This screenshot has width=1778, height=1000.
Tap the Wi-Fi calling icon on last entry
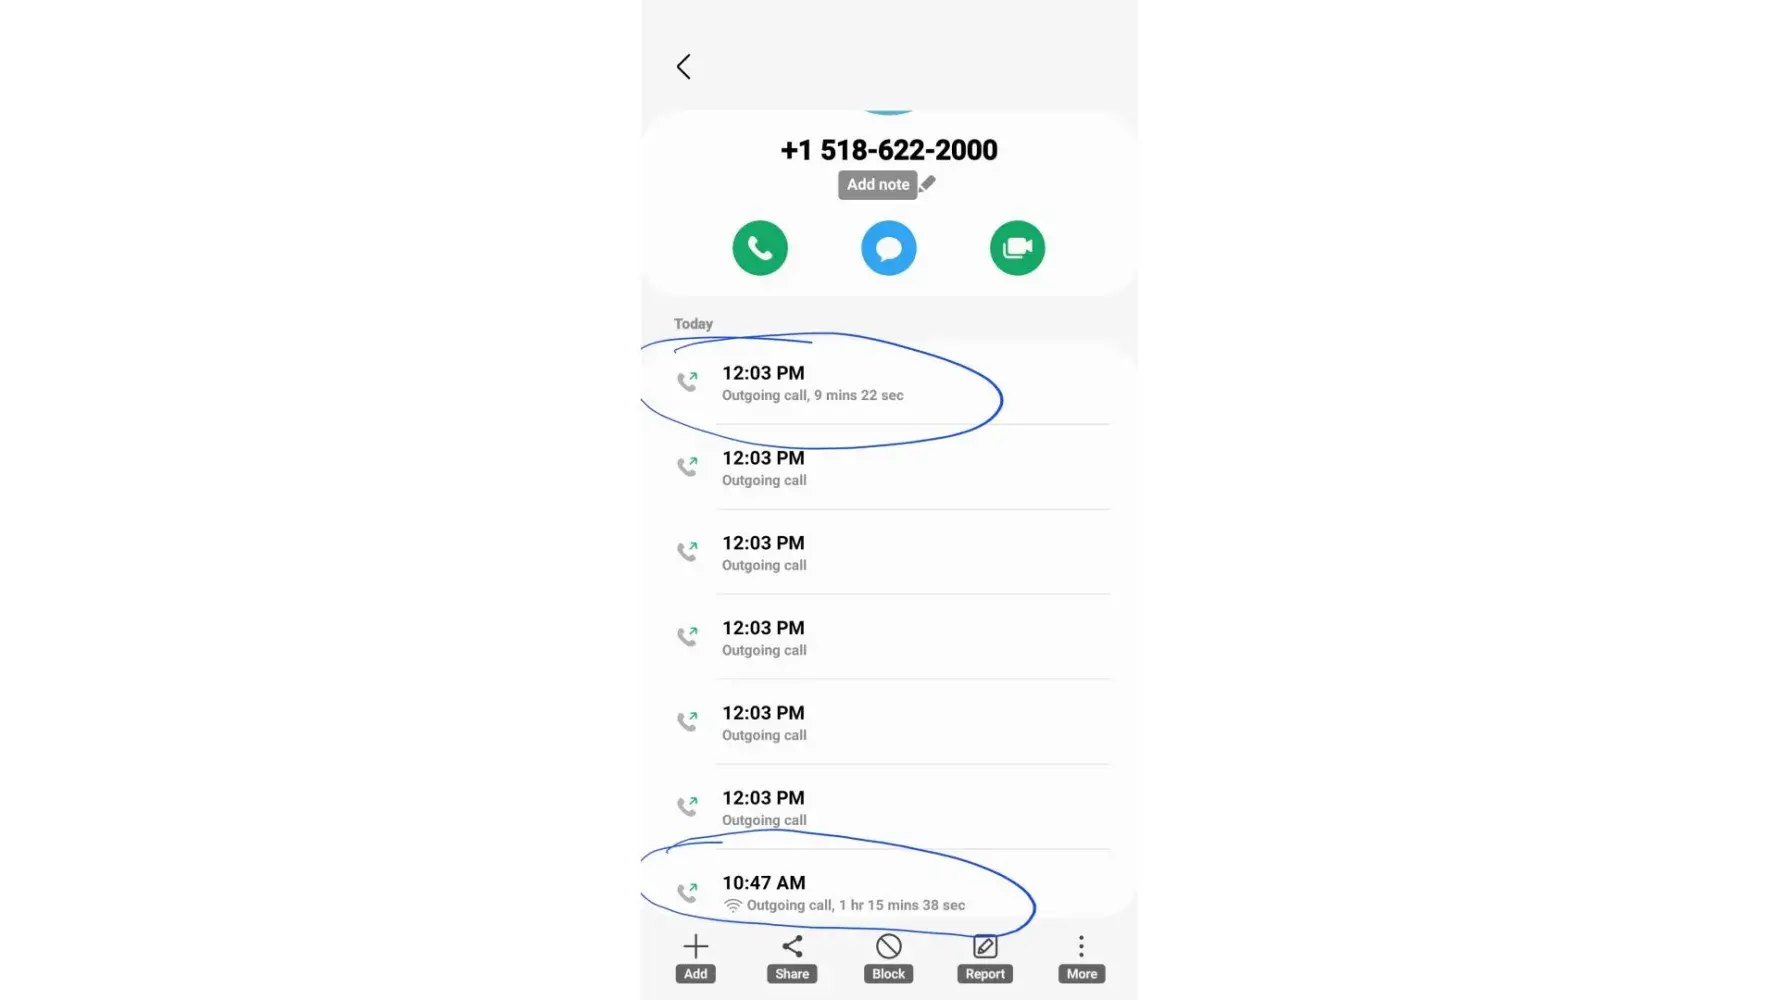tap(733, 905)
